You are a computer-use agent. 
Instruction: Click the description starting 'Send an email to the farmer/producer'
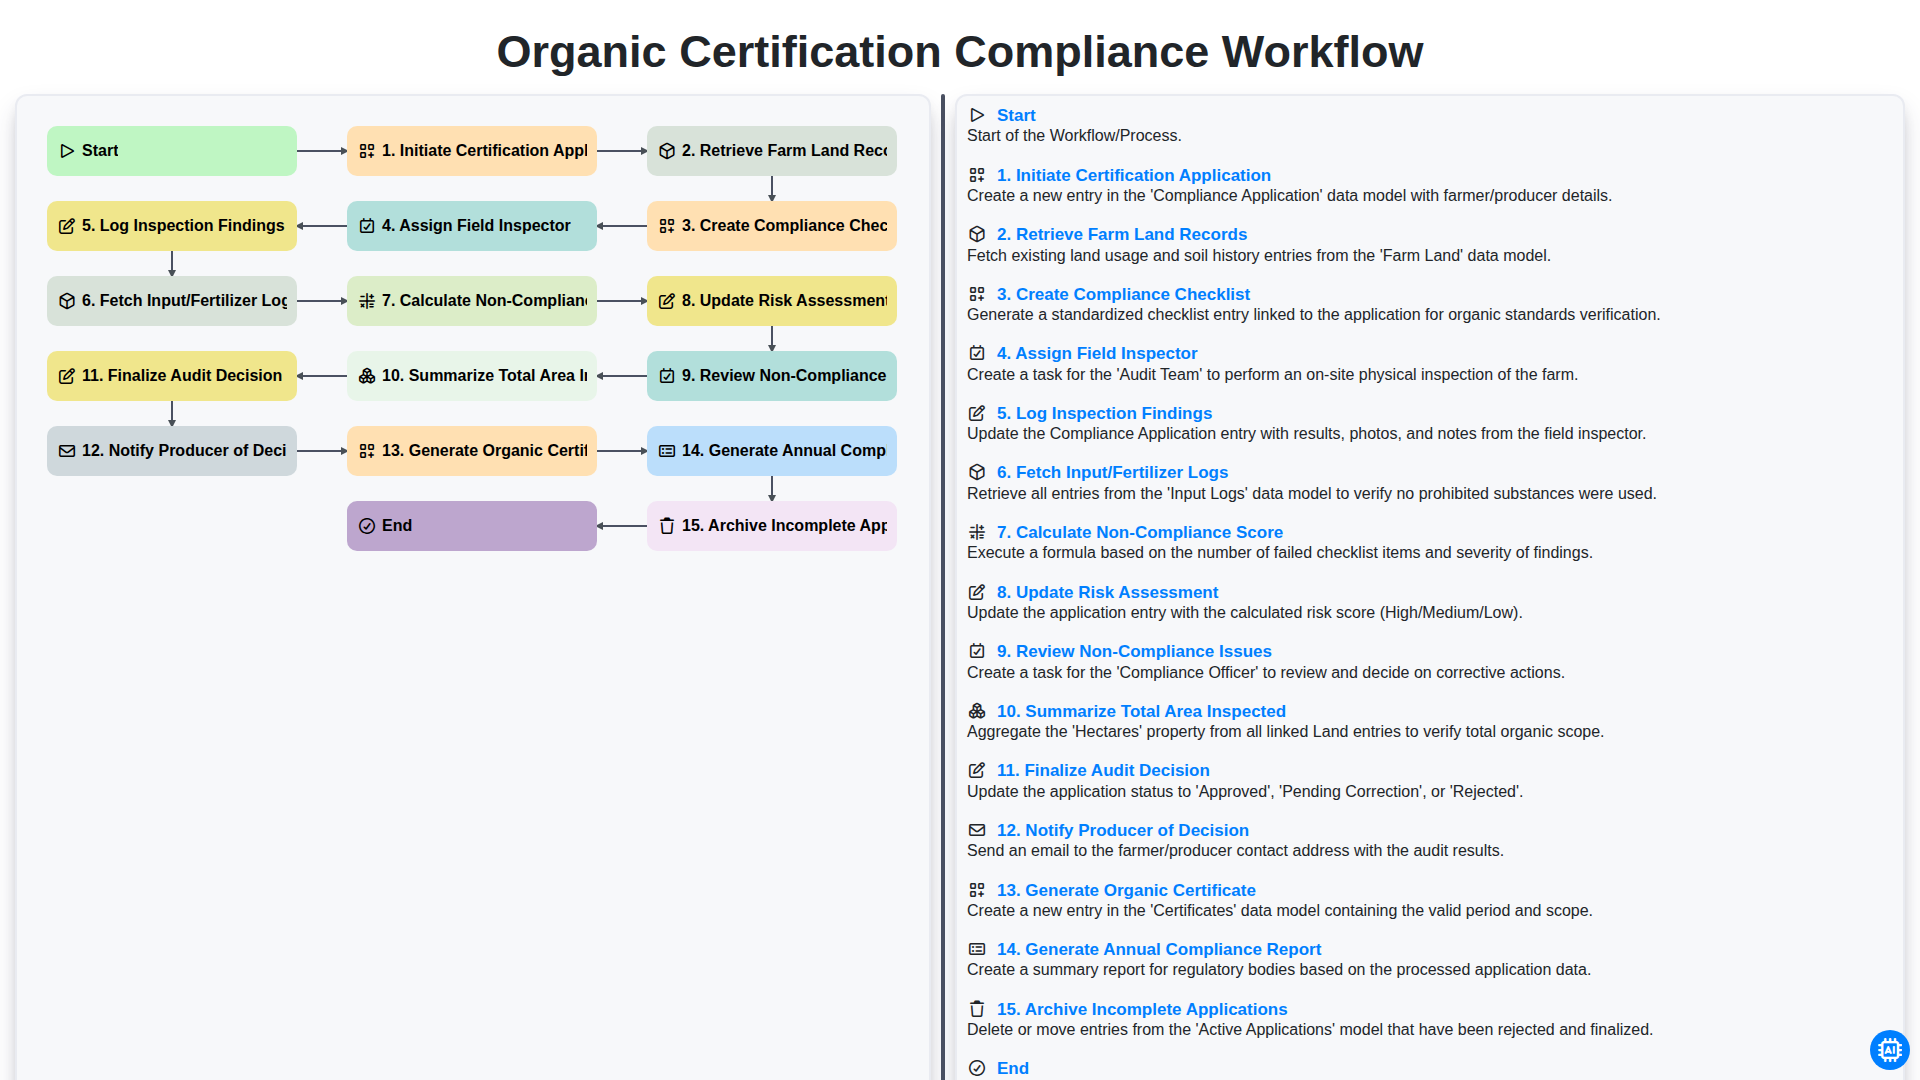[x=1235, y=851]
